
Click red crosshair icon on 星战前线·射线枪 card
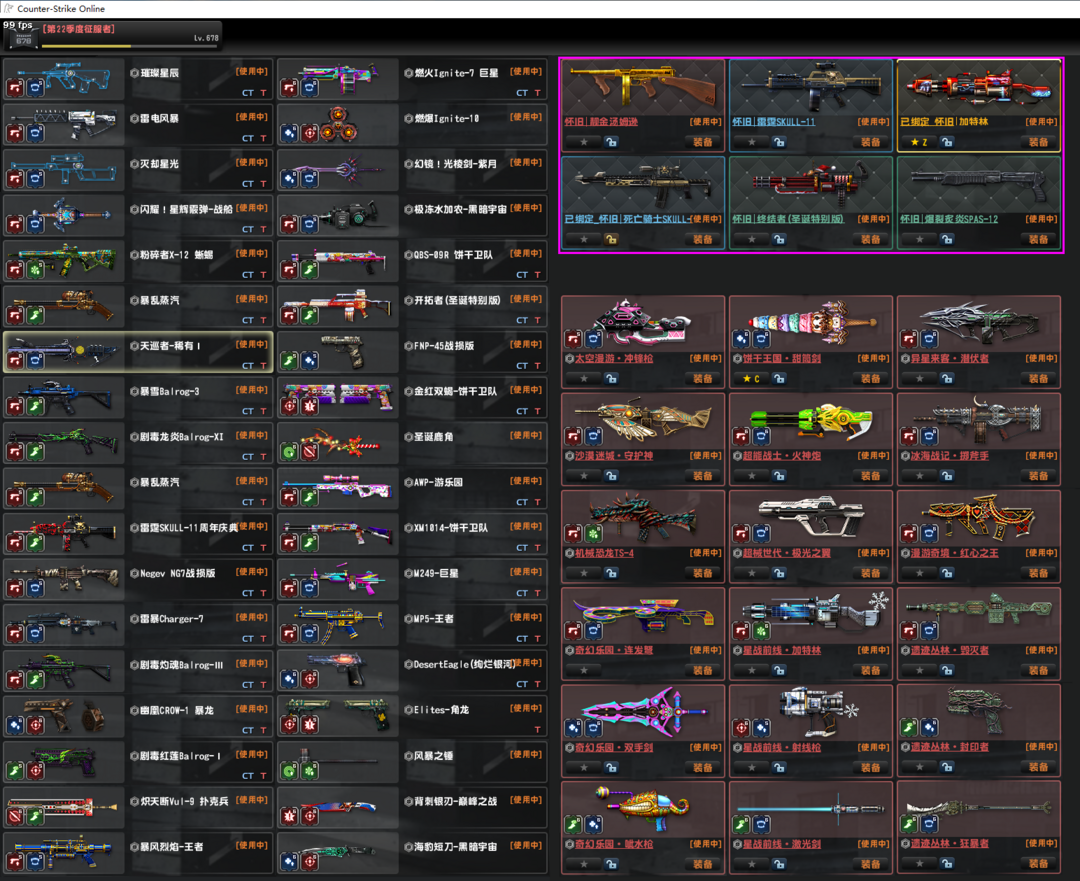741,727
